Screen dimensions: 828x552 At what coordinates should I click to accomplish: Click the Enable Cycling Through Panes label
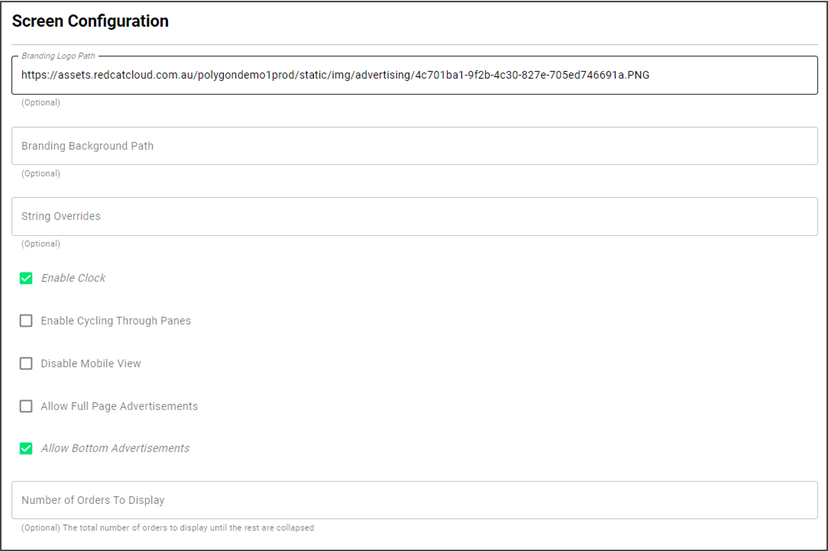(x=116, y=321)
